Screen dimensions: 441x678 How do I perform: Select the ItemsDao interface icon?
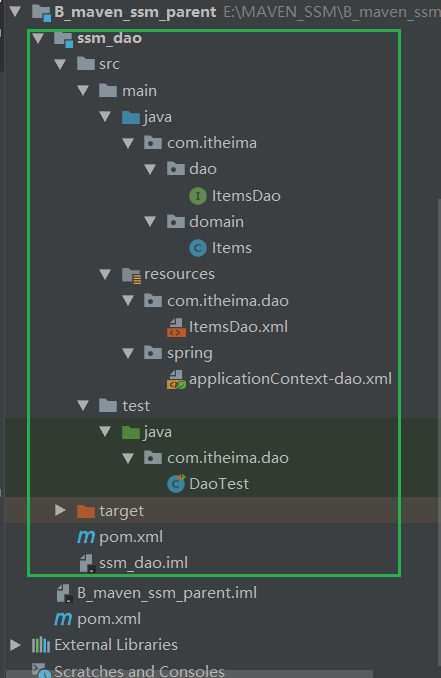[x=198, y=196]
